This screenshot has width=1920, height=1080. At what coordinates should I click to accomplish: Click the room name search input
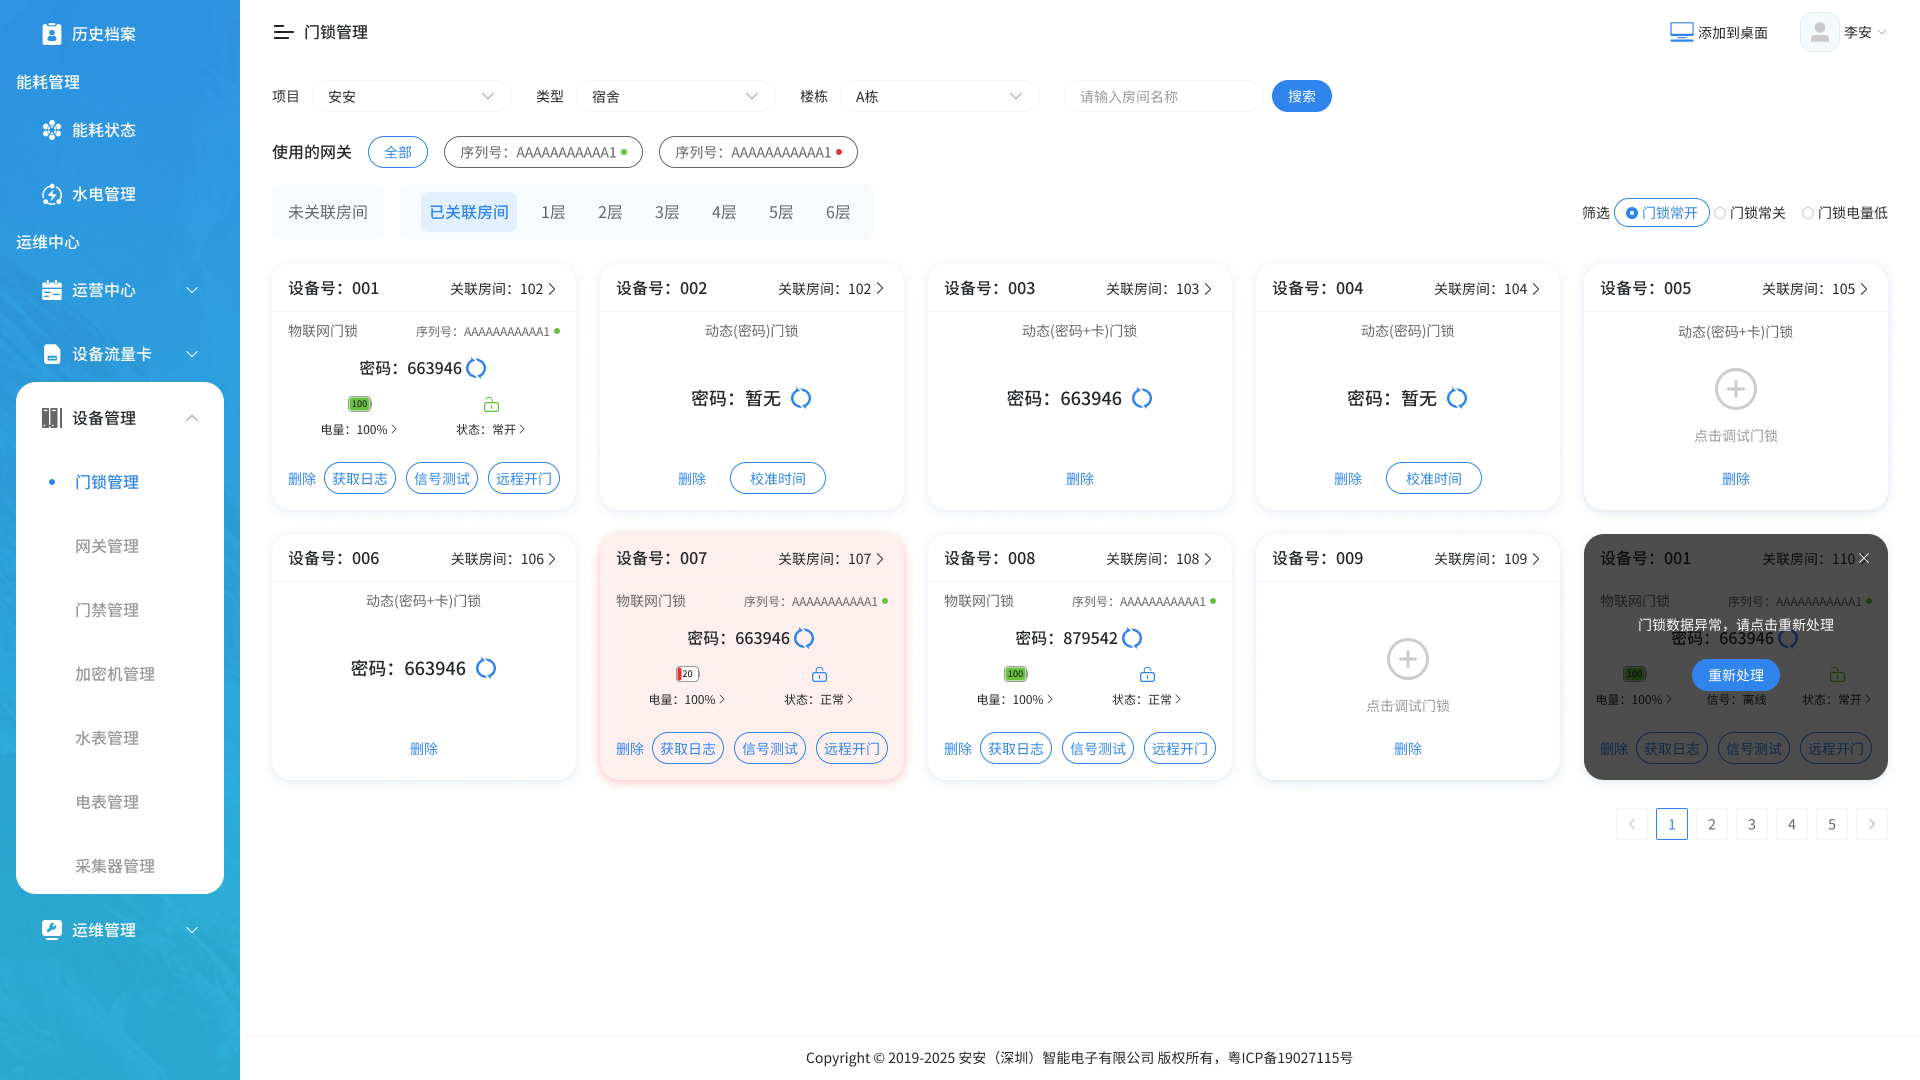[x=1164, y=96]
